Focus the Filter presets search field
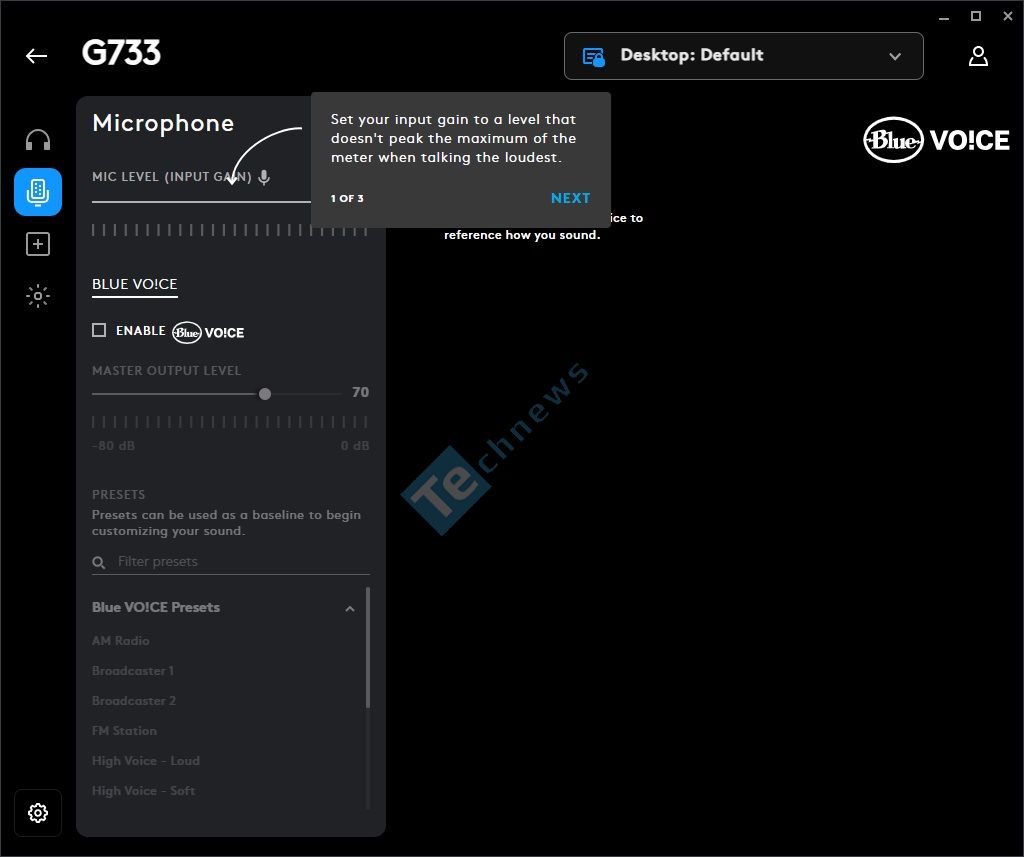Image resolution: width=1024 pixels, height=857 pixels. tap(231, 562)
